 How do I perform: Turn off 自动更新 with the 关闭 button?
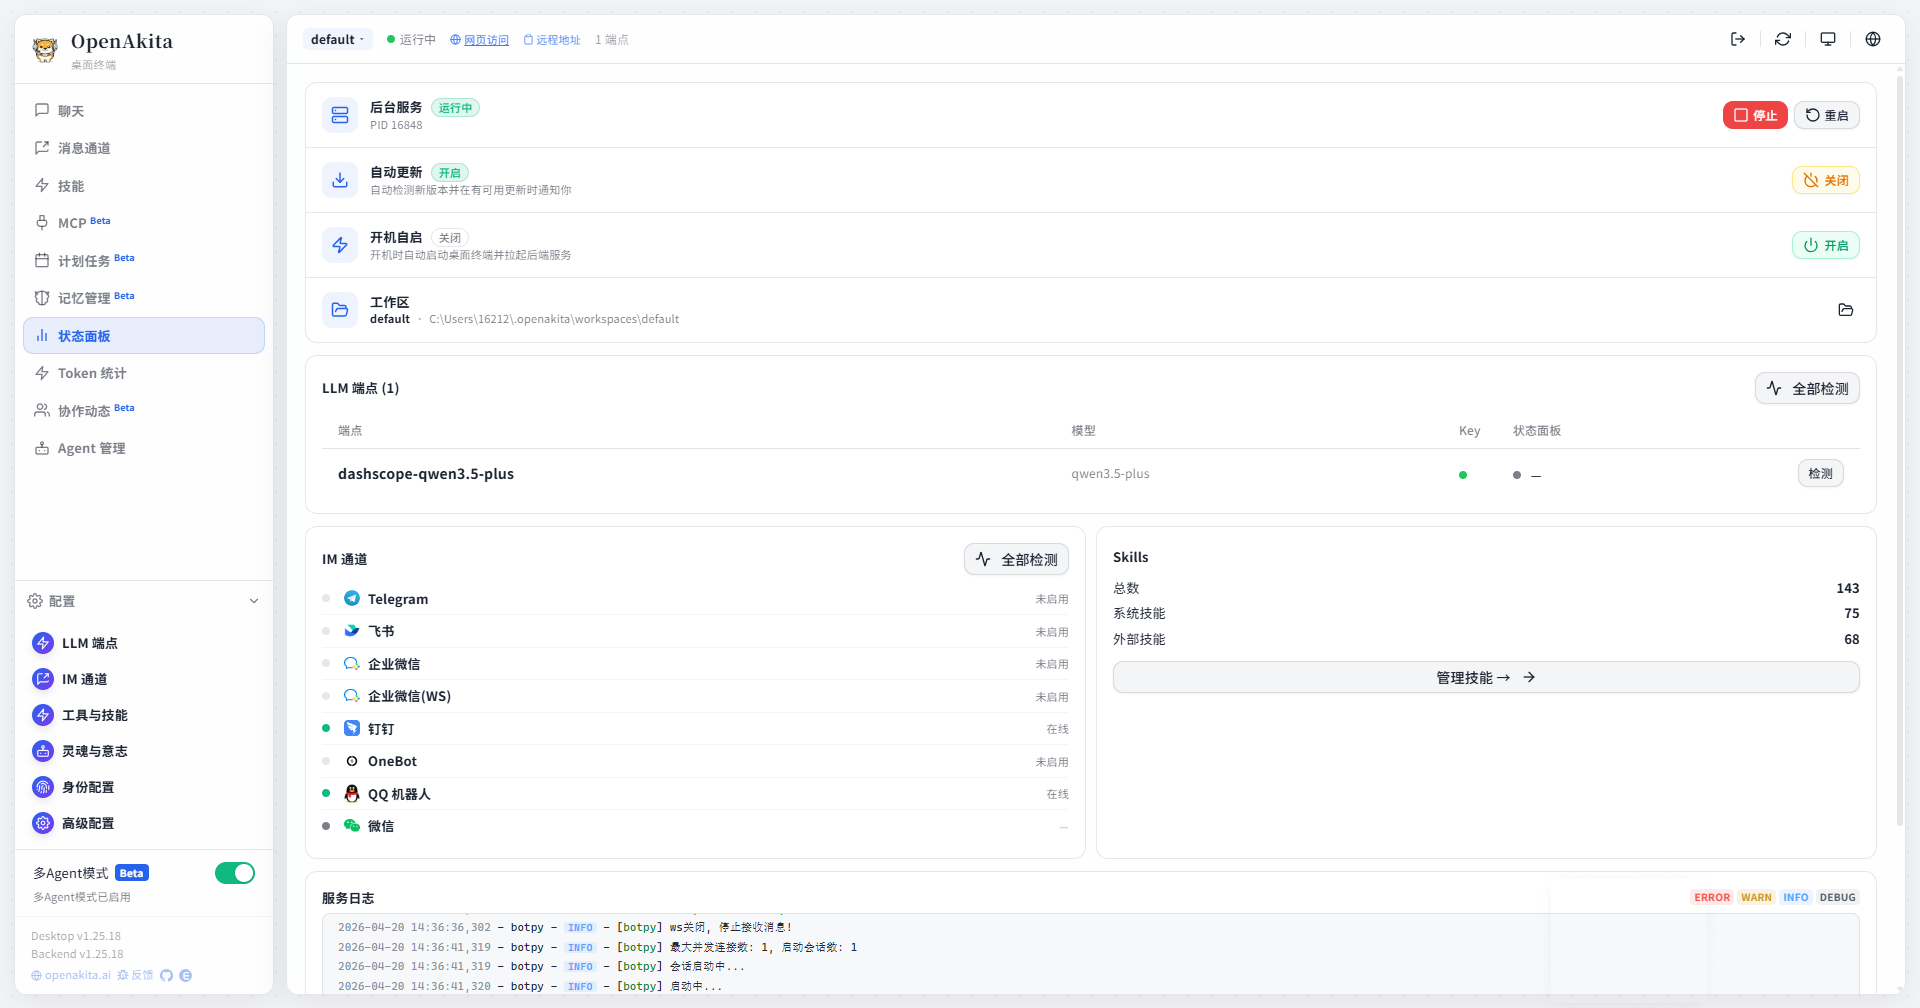coord(1826,180)
